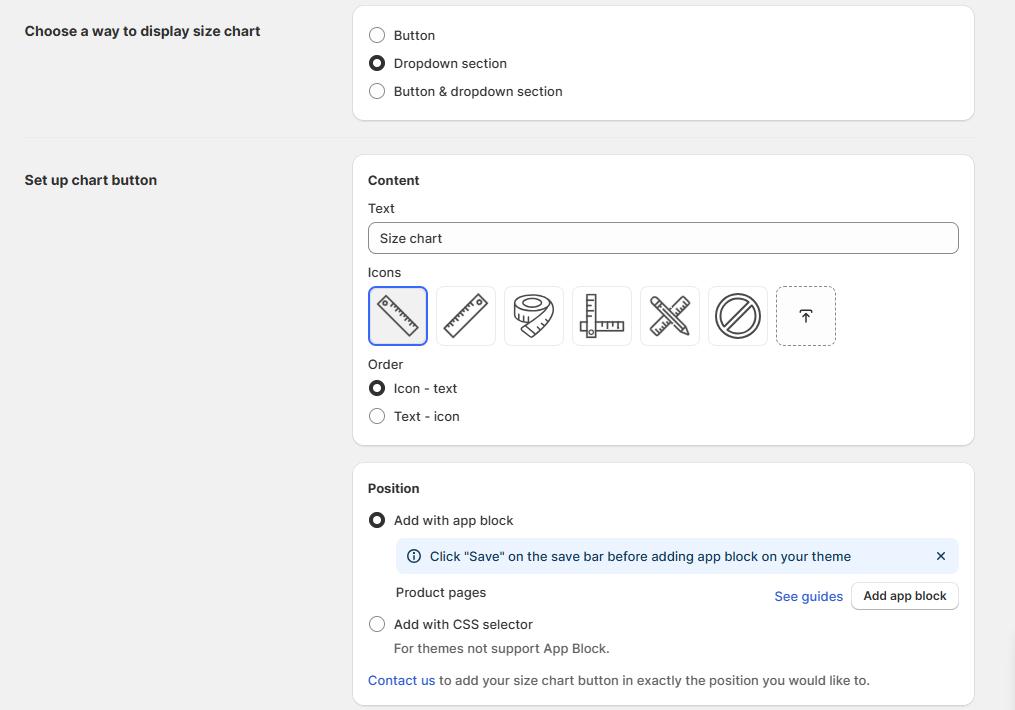Click 'For themes not support App Block.' text

pos(502,649)
